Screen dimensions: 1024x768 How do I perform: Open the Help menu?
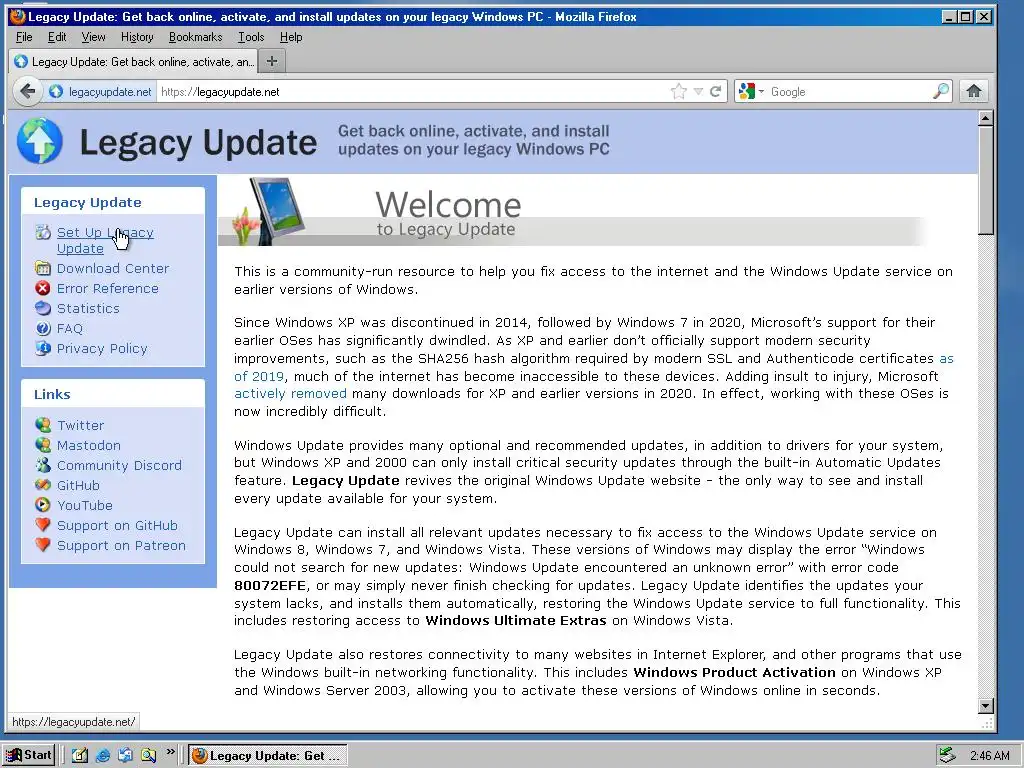[291, 37]
